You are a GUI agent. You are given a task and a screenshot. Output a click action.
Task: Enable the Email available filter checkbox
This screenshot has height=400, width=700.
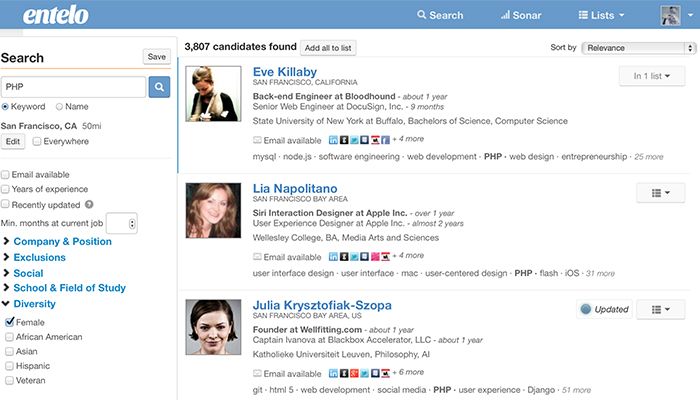[x=7, y=174]
